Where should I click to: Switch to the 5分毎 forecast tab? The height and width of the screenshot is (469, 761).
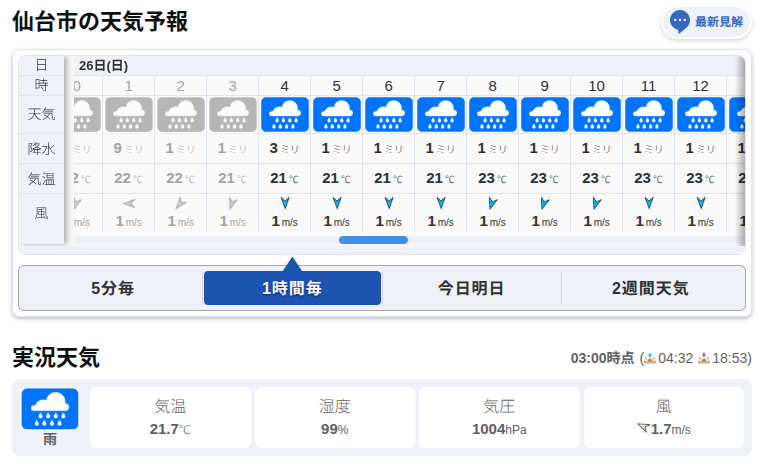(112, 288)
